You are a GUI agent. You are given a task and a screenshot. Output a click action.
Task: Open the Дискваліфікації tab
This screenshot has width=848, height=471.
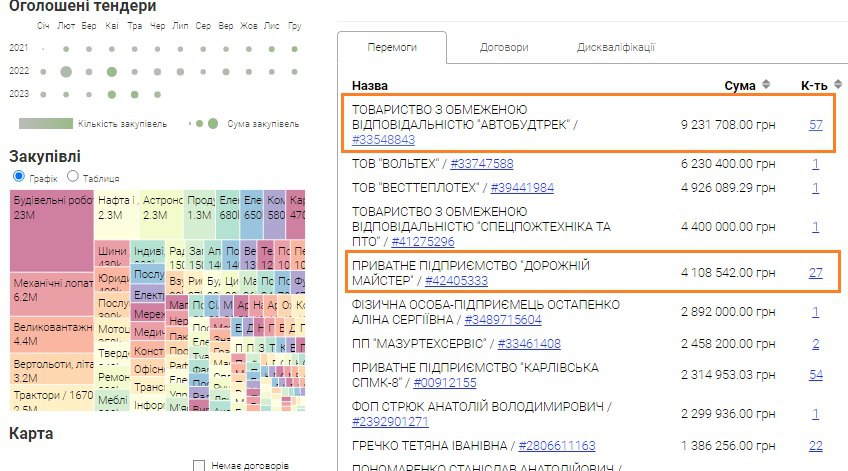(x=615, y=47)
